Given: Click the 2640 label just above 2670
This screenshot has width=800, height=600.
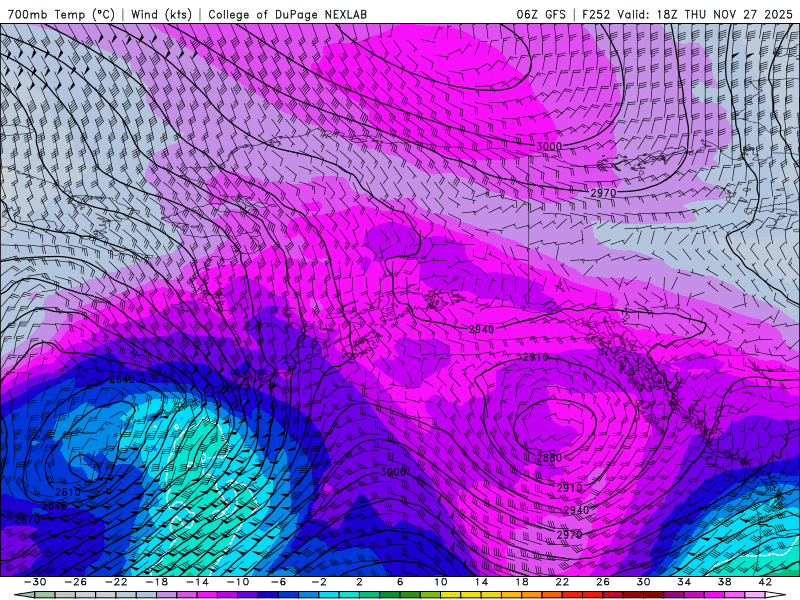Looking at the screenshot, I should 55,506.
